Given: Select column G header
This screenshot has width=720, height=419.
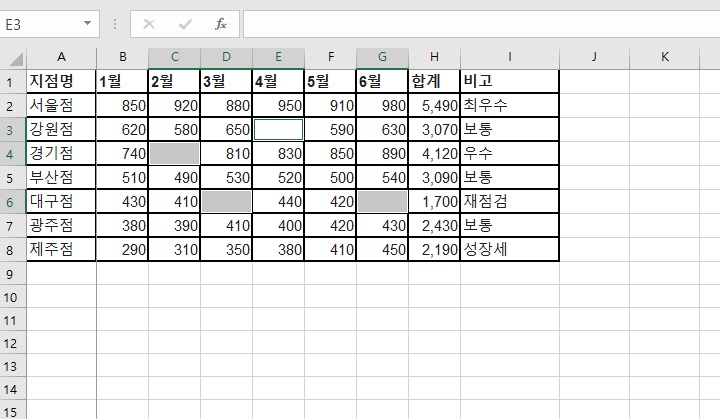Looking at the screenshot, I should [382, 57].
